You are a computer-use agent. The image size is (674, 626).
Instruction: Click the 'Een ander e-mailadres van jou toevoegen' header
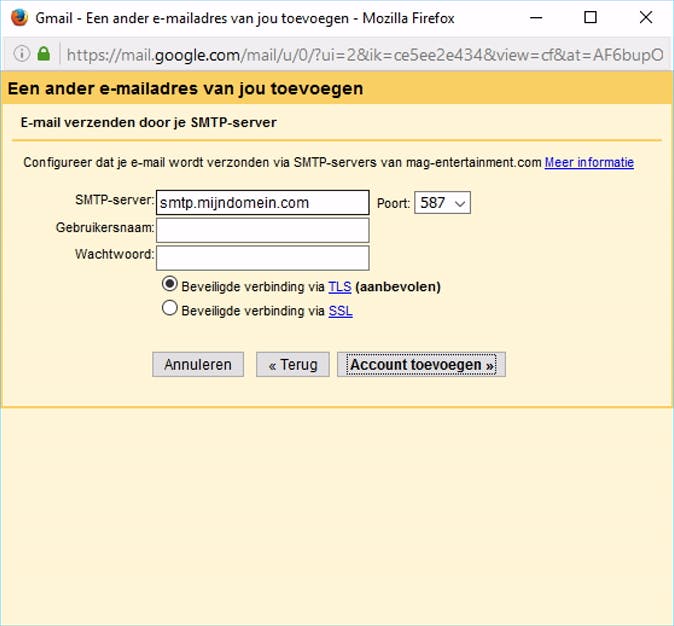click(185, 89)
